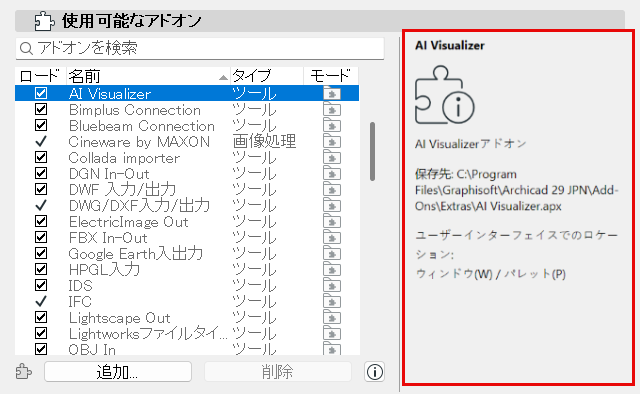Select the OBJ In add-on row
The width and height of the screenshot is (640, 394).
tap(187, 349)
